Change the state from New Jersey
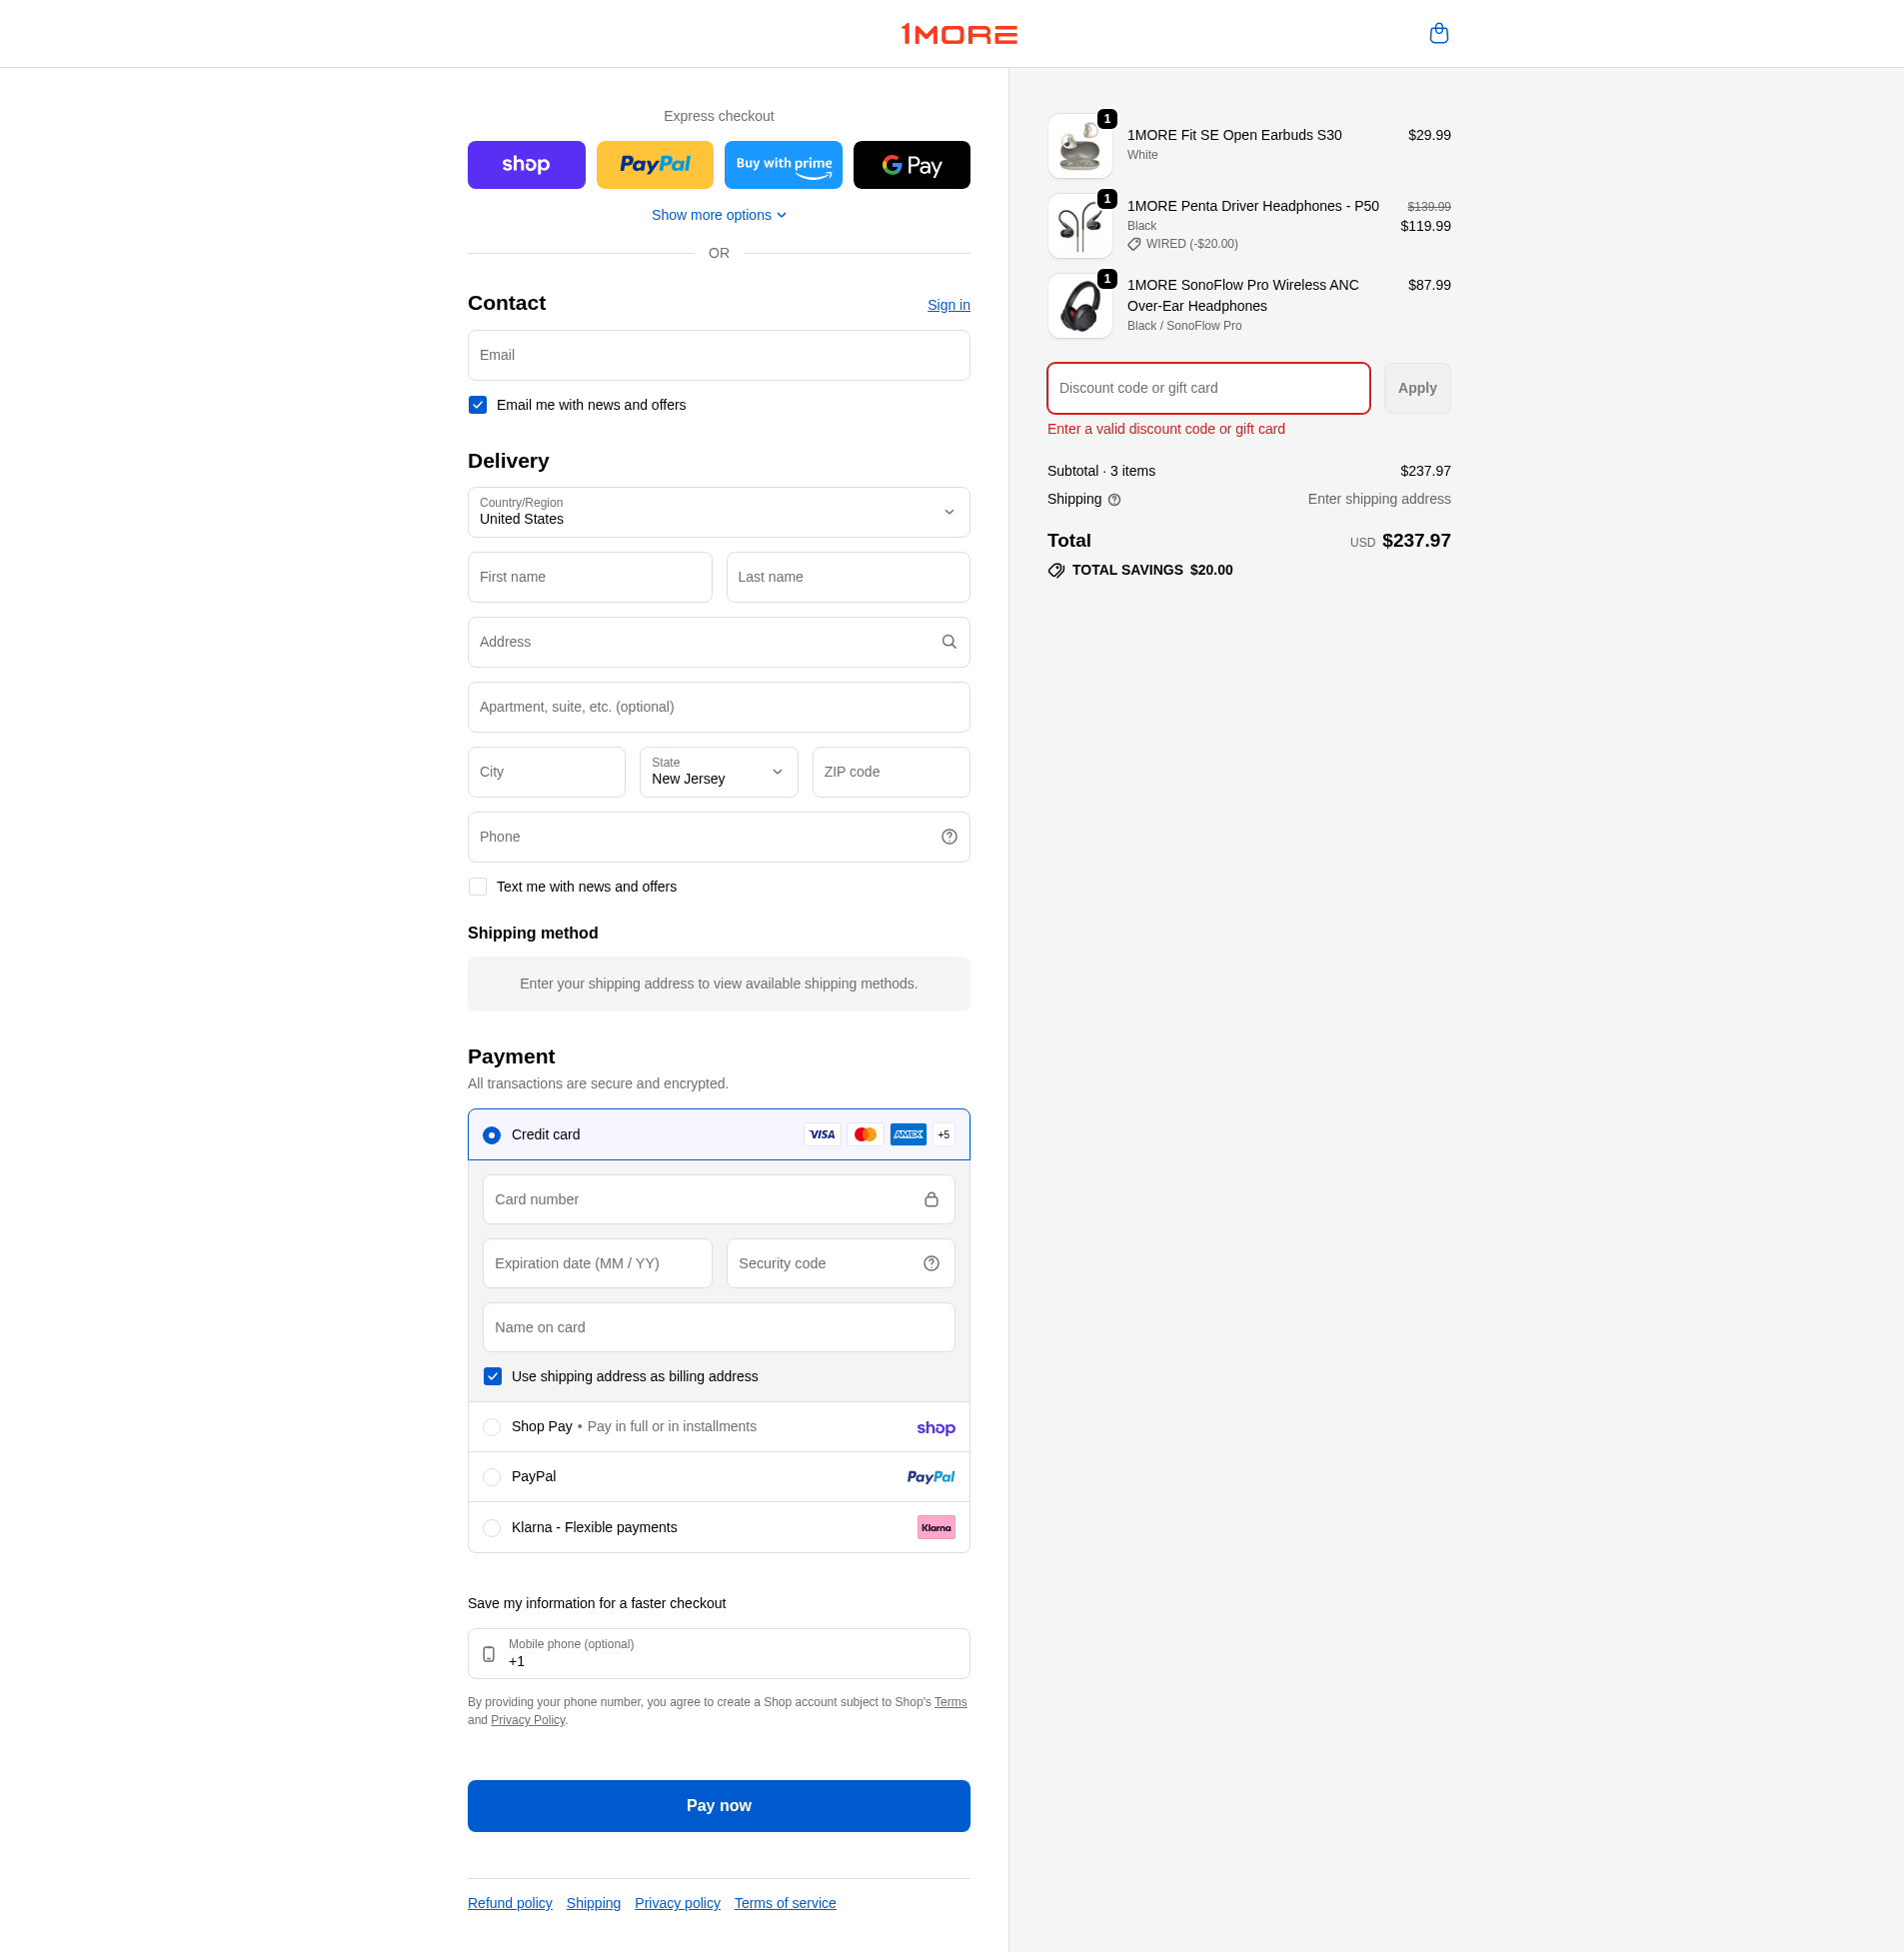 (718, 771)
